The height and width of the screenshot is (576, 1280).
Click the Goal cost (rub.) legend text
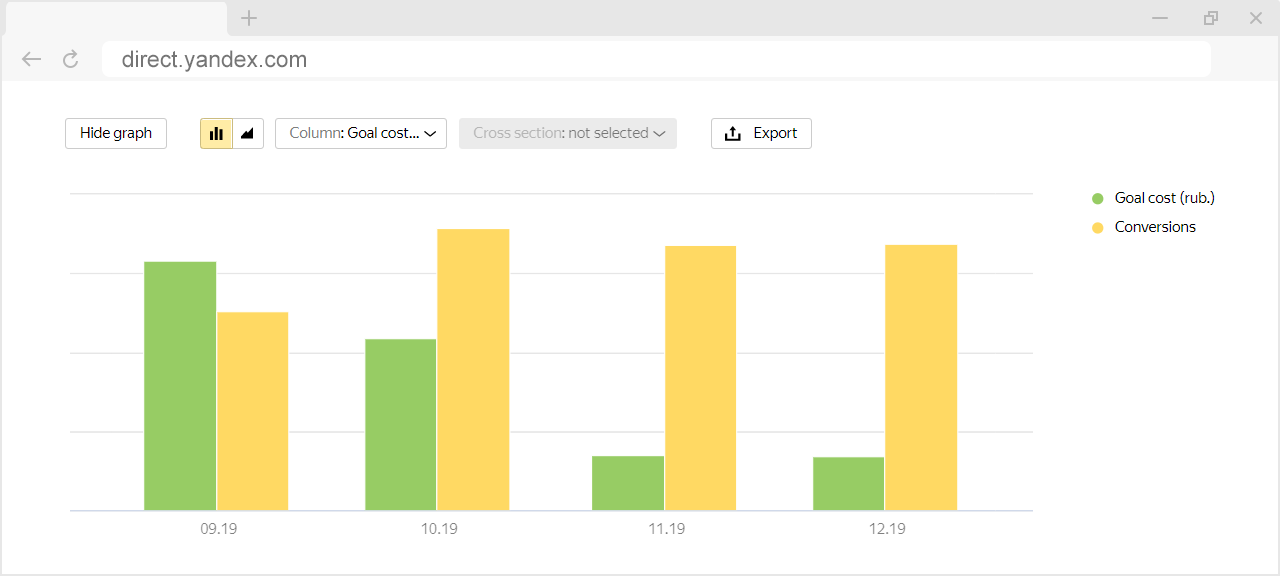pos(1165,198)
